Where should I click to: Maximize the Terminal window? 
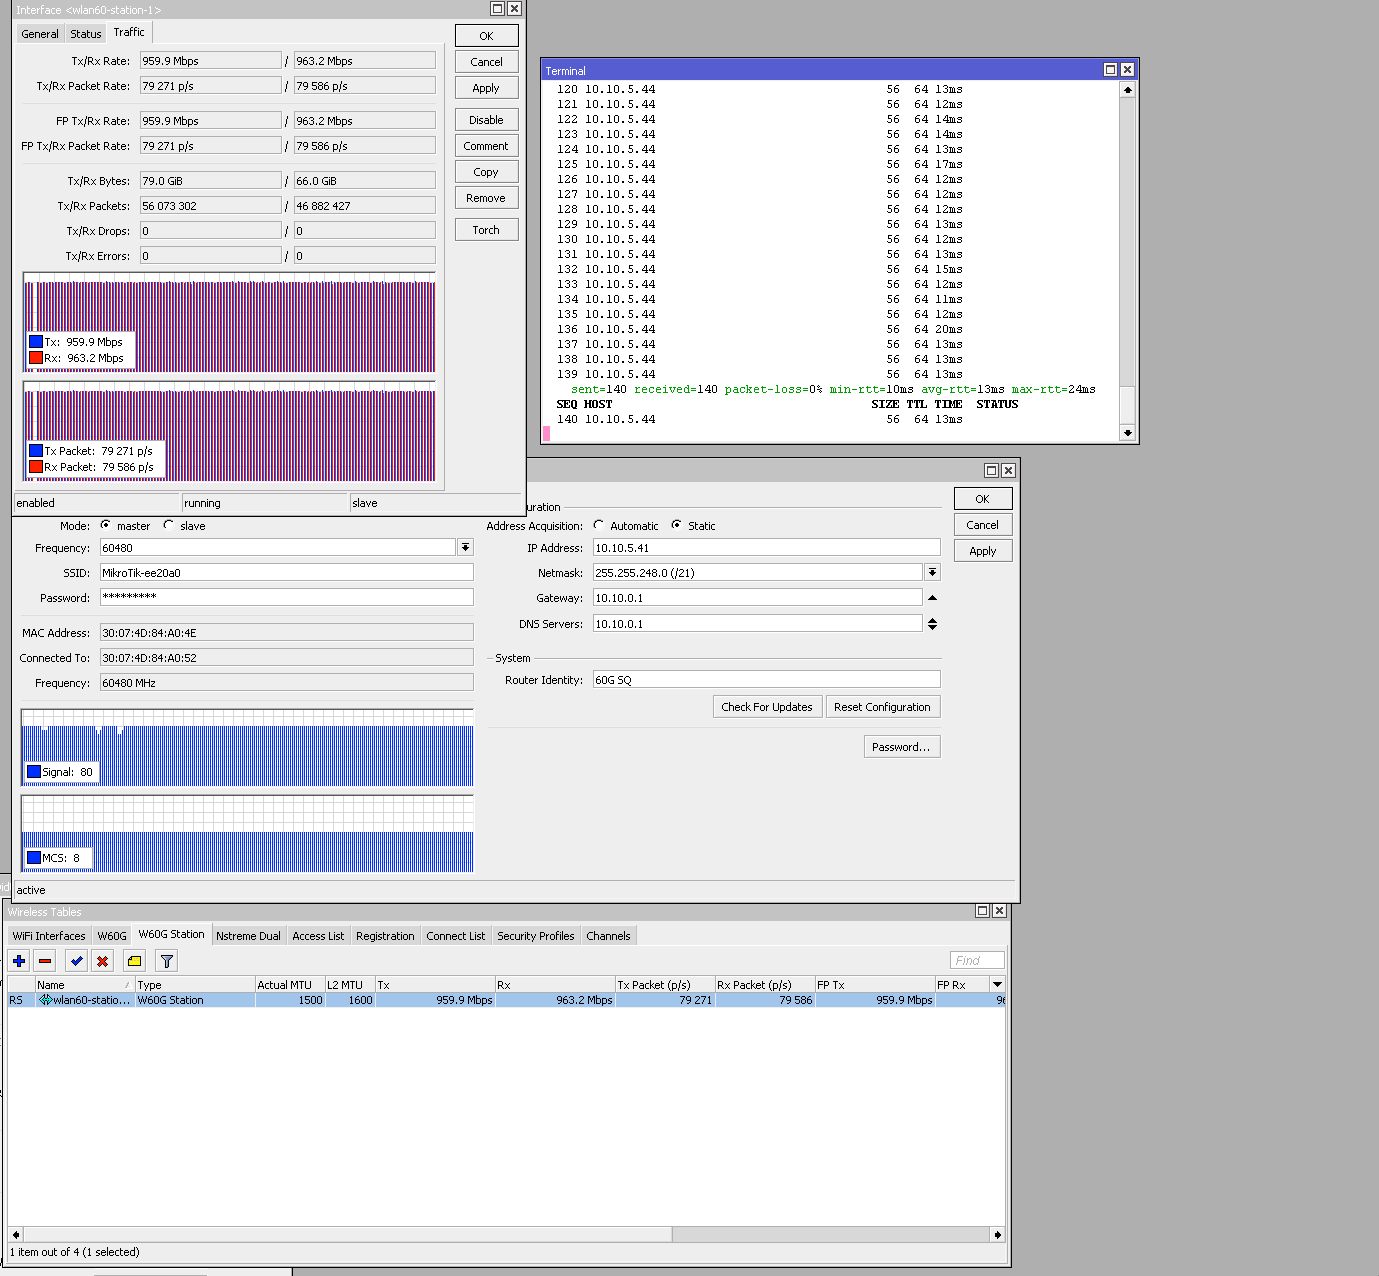(1110, 70)
